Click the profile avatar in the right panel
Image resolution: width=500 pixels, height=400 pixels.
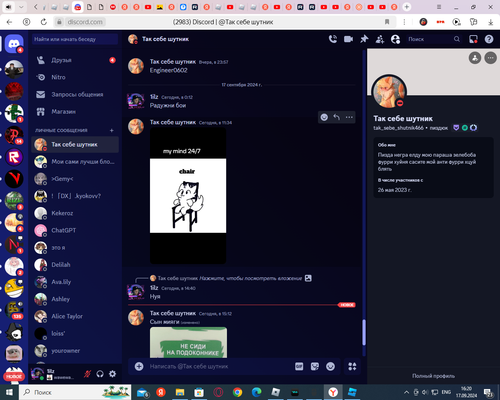pyautogui.click(x=389, y=92)
